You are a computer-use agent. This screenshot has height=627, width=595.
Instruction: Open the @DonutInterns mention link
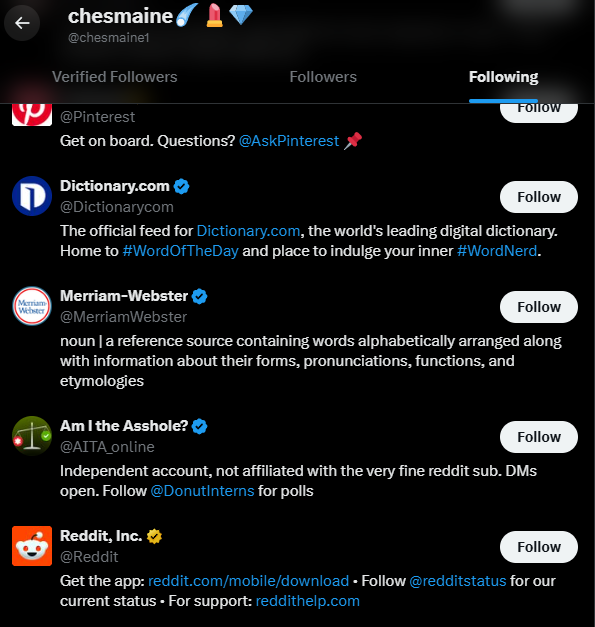[x=202, y=491]
